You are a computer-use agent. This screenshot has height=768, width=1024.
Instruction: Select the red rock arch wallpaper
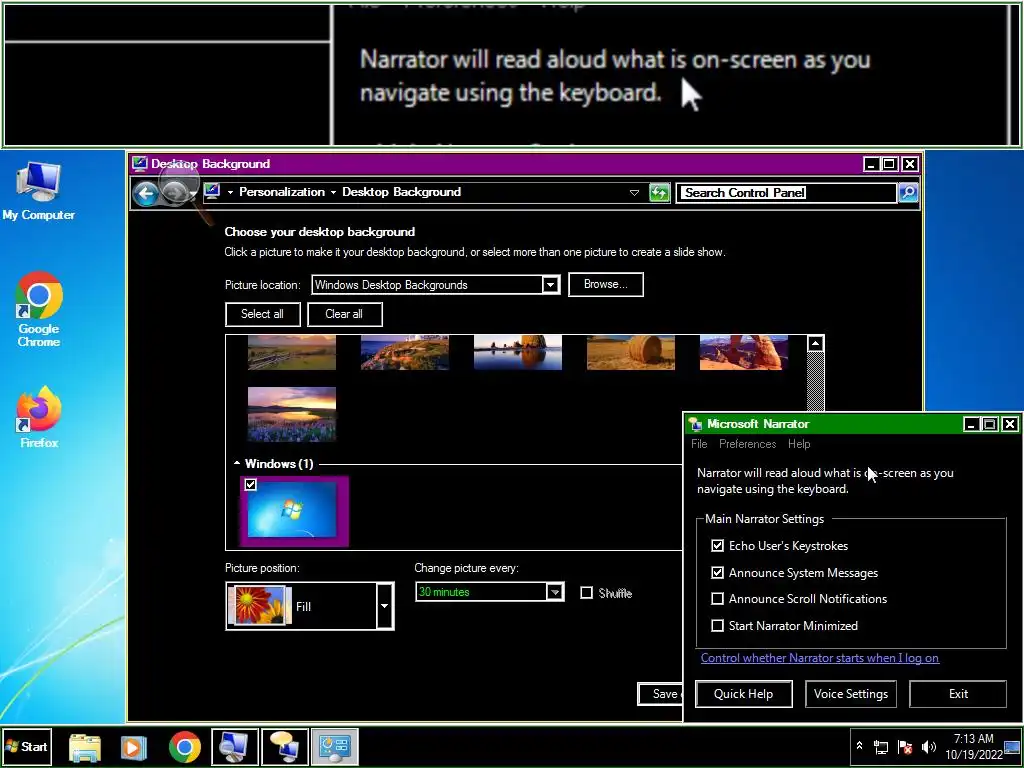tap(744, 353)
